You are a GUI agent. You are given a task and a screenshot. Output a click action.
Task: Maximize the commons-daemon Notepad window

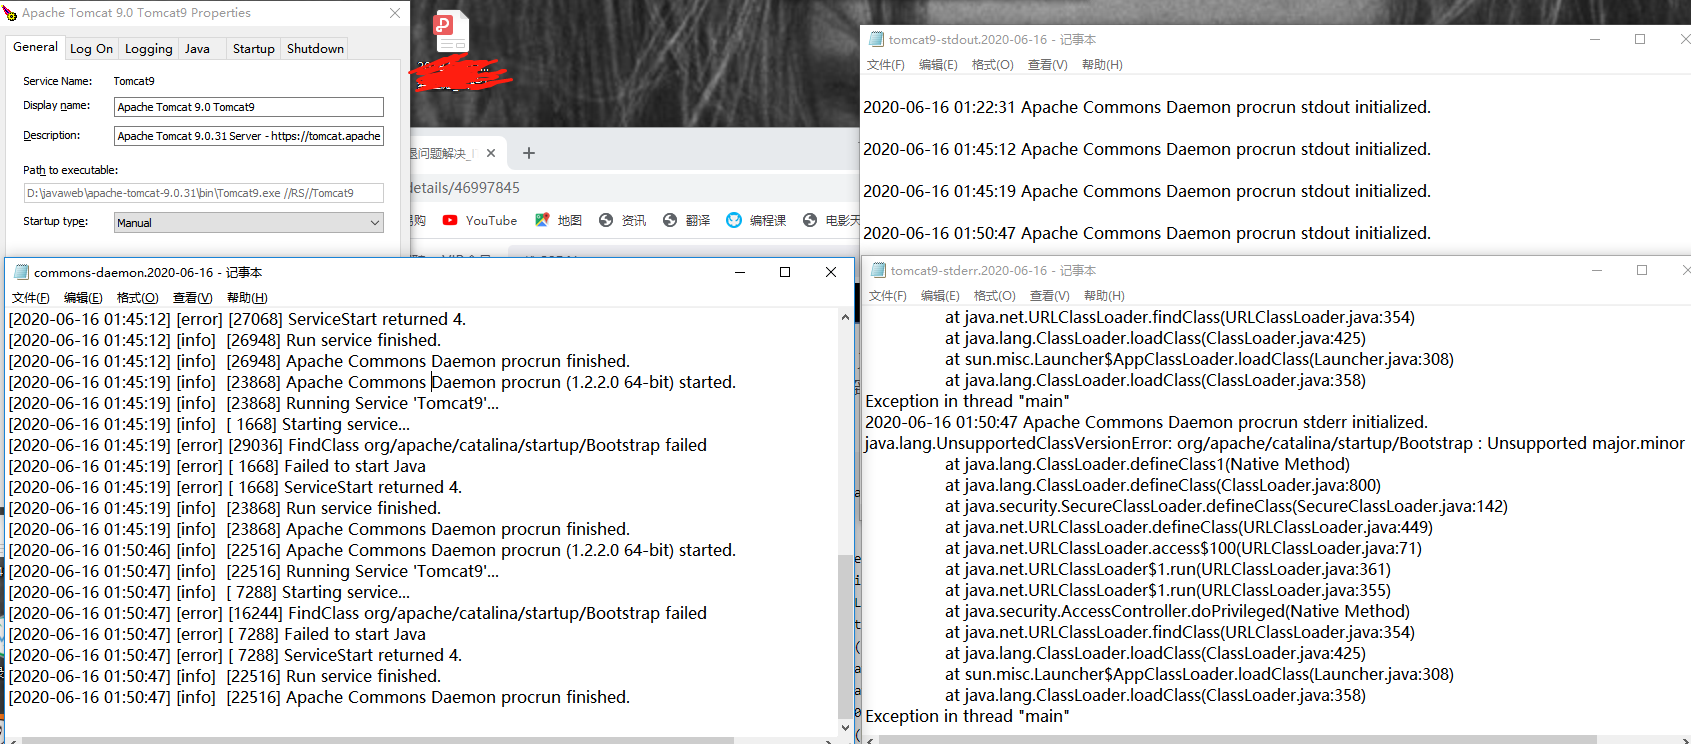(785, 272)
